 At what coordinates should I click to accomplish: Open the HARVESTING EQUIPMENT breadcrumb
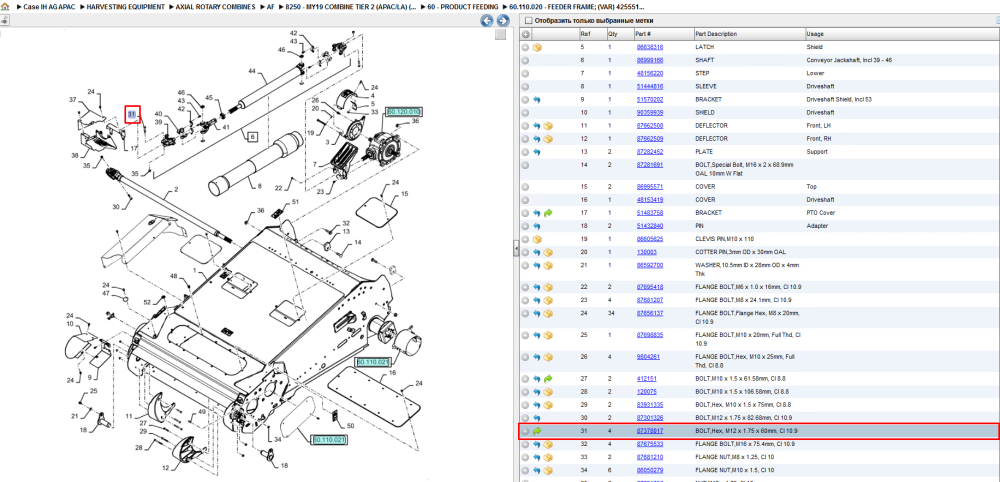[126, 6]
